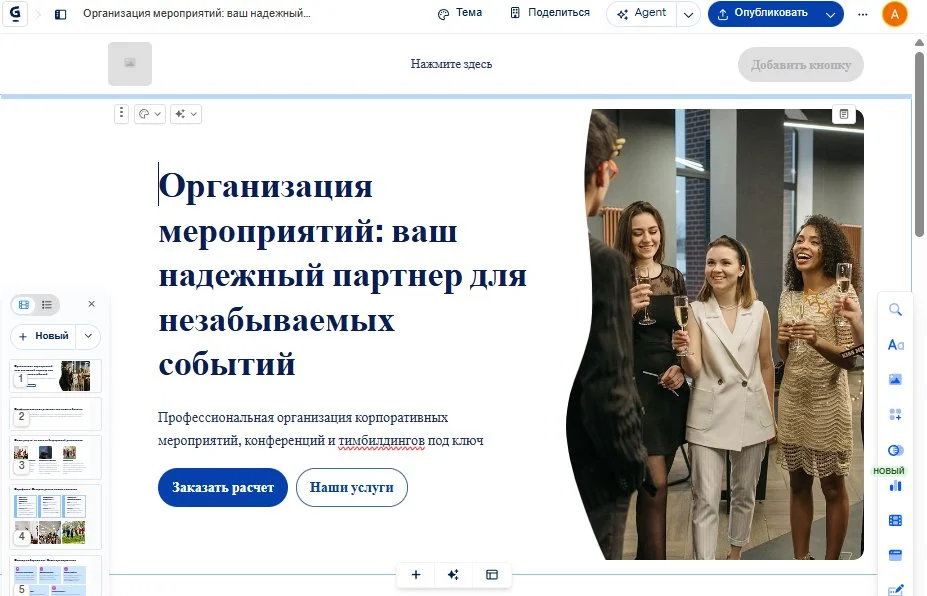This screenshot has height=596, width=927.
Task: Open the embed window tool
Action: coord(895,555)
